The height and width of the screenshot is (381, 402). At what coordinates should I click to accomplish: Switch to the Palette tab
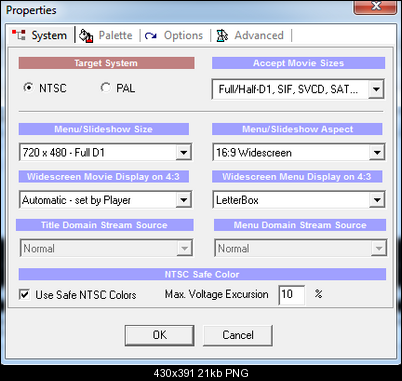tap(107, 35)
